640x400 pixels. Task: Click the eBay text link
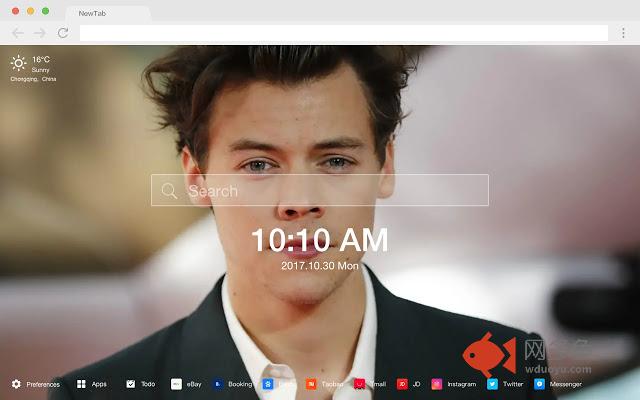pos(194,384)
